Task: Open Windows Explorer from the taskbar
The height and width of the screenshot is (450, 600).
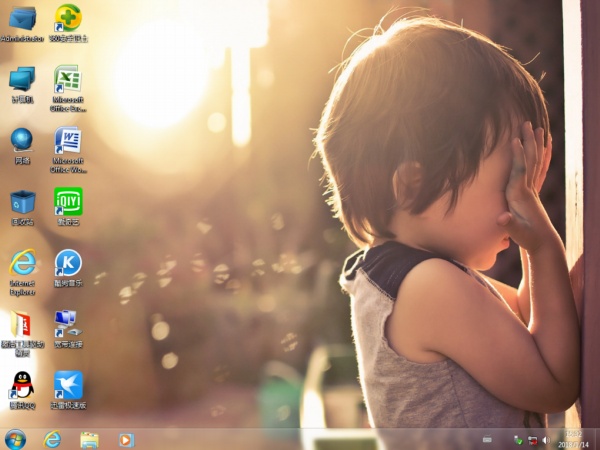Action: [x=89, y=440]
